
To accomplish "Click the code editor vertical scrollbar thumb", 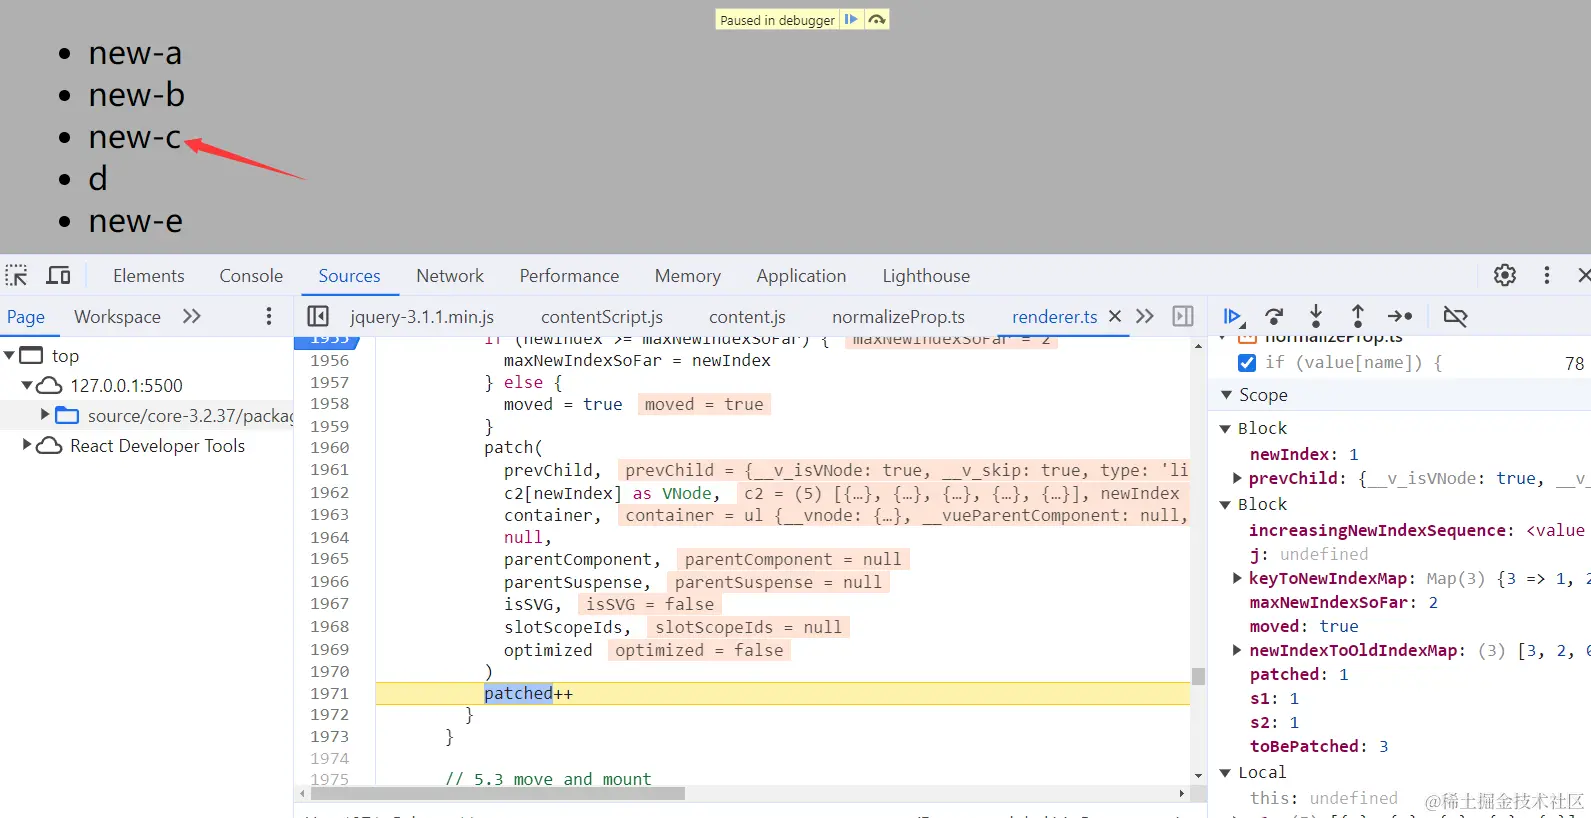I will point(1198,676).
